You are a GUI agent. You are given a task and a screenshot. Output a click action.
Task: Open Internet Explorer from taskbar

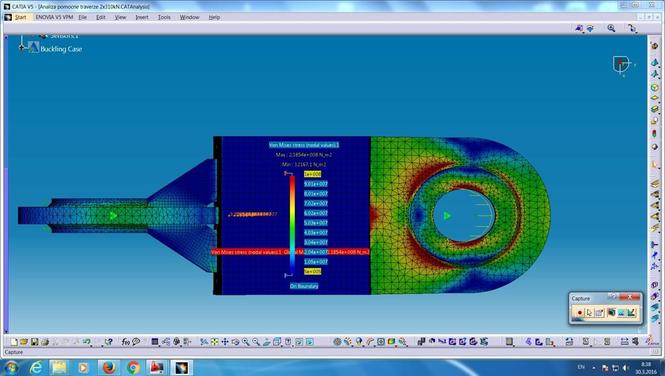[36, 368]
